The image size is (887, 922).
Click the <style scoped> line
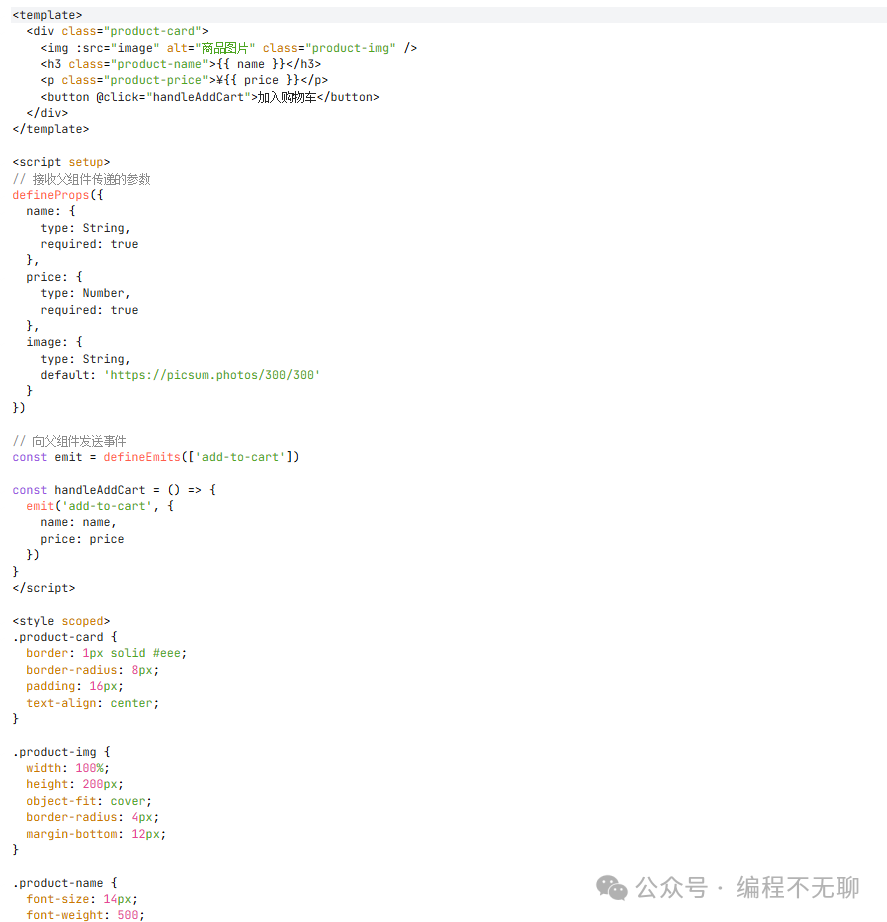click(x=61, y=621)
